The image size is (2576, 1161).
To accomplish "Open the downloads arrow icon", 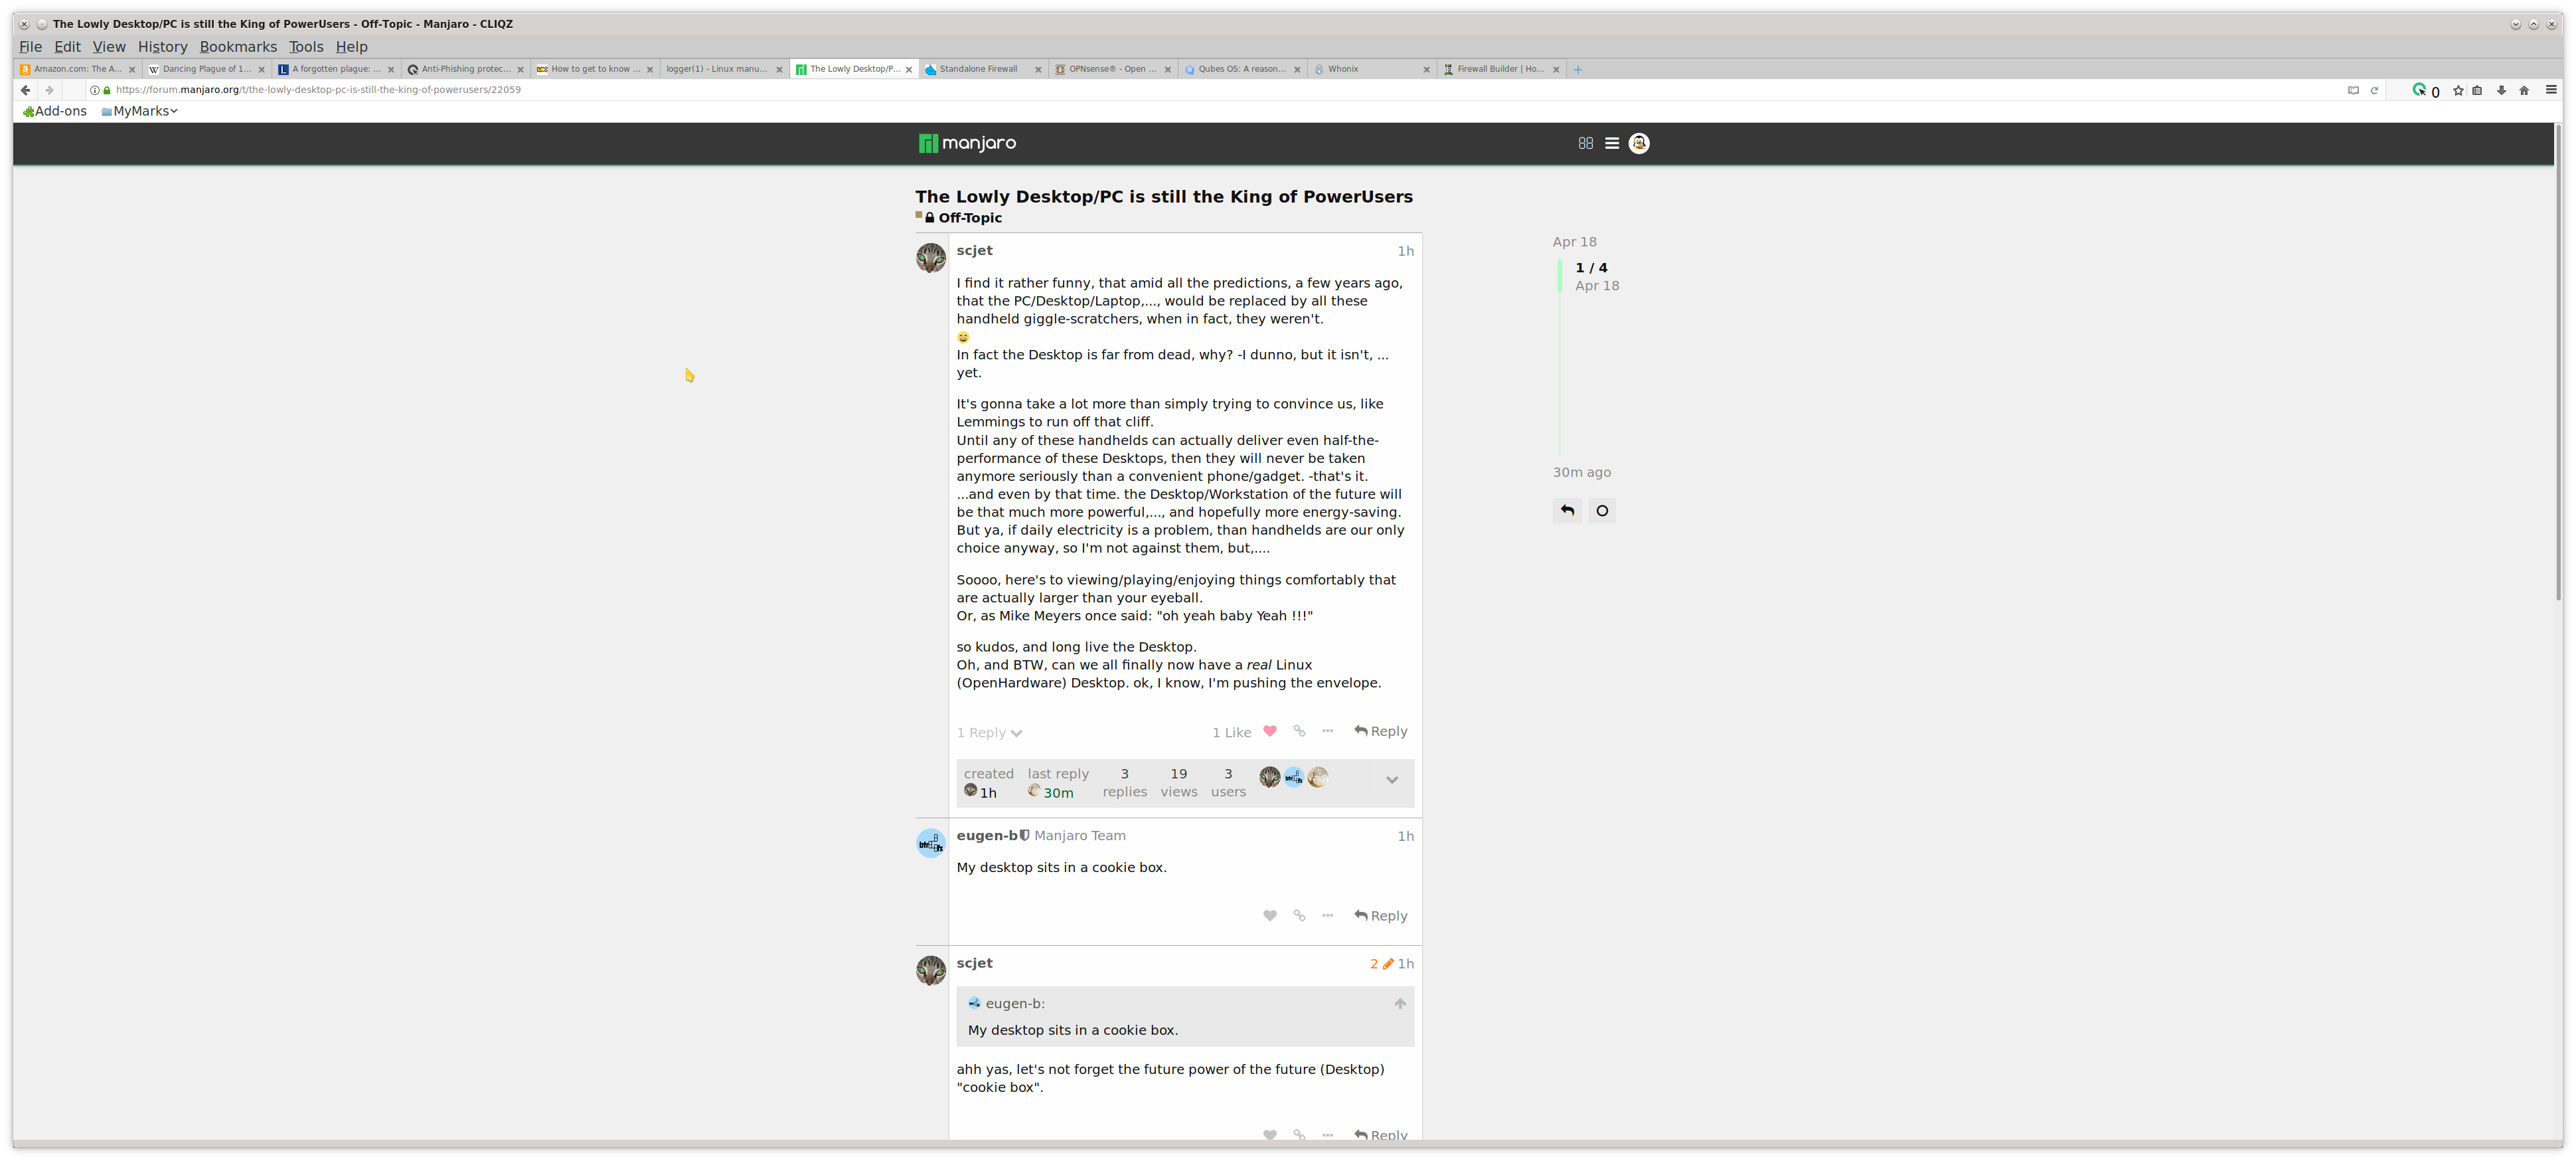I will [x=2501, y=90].
